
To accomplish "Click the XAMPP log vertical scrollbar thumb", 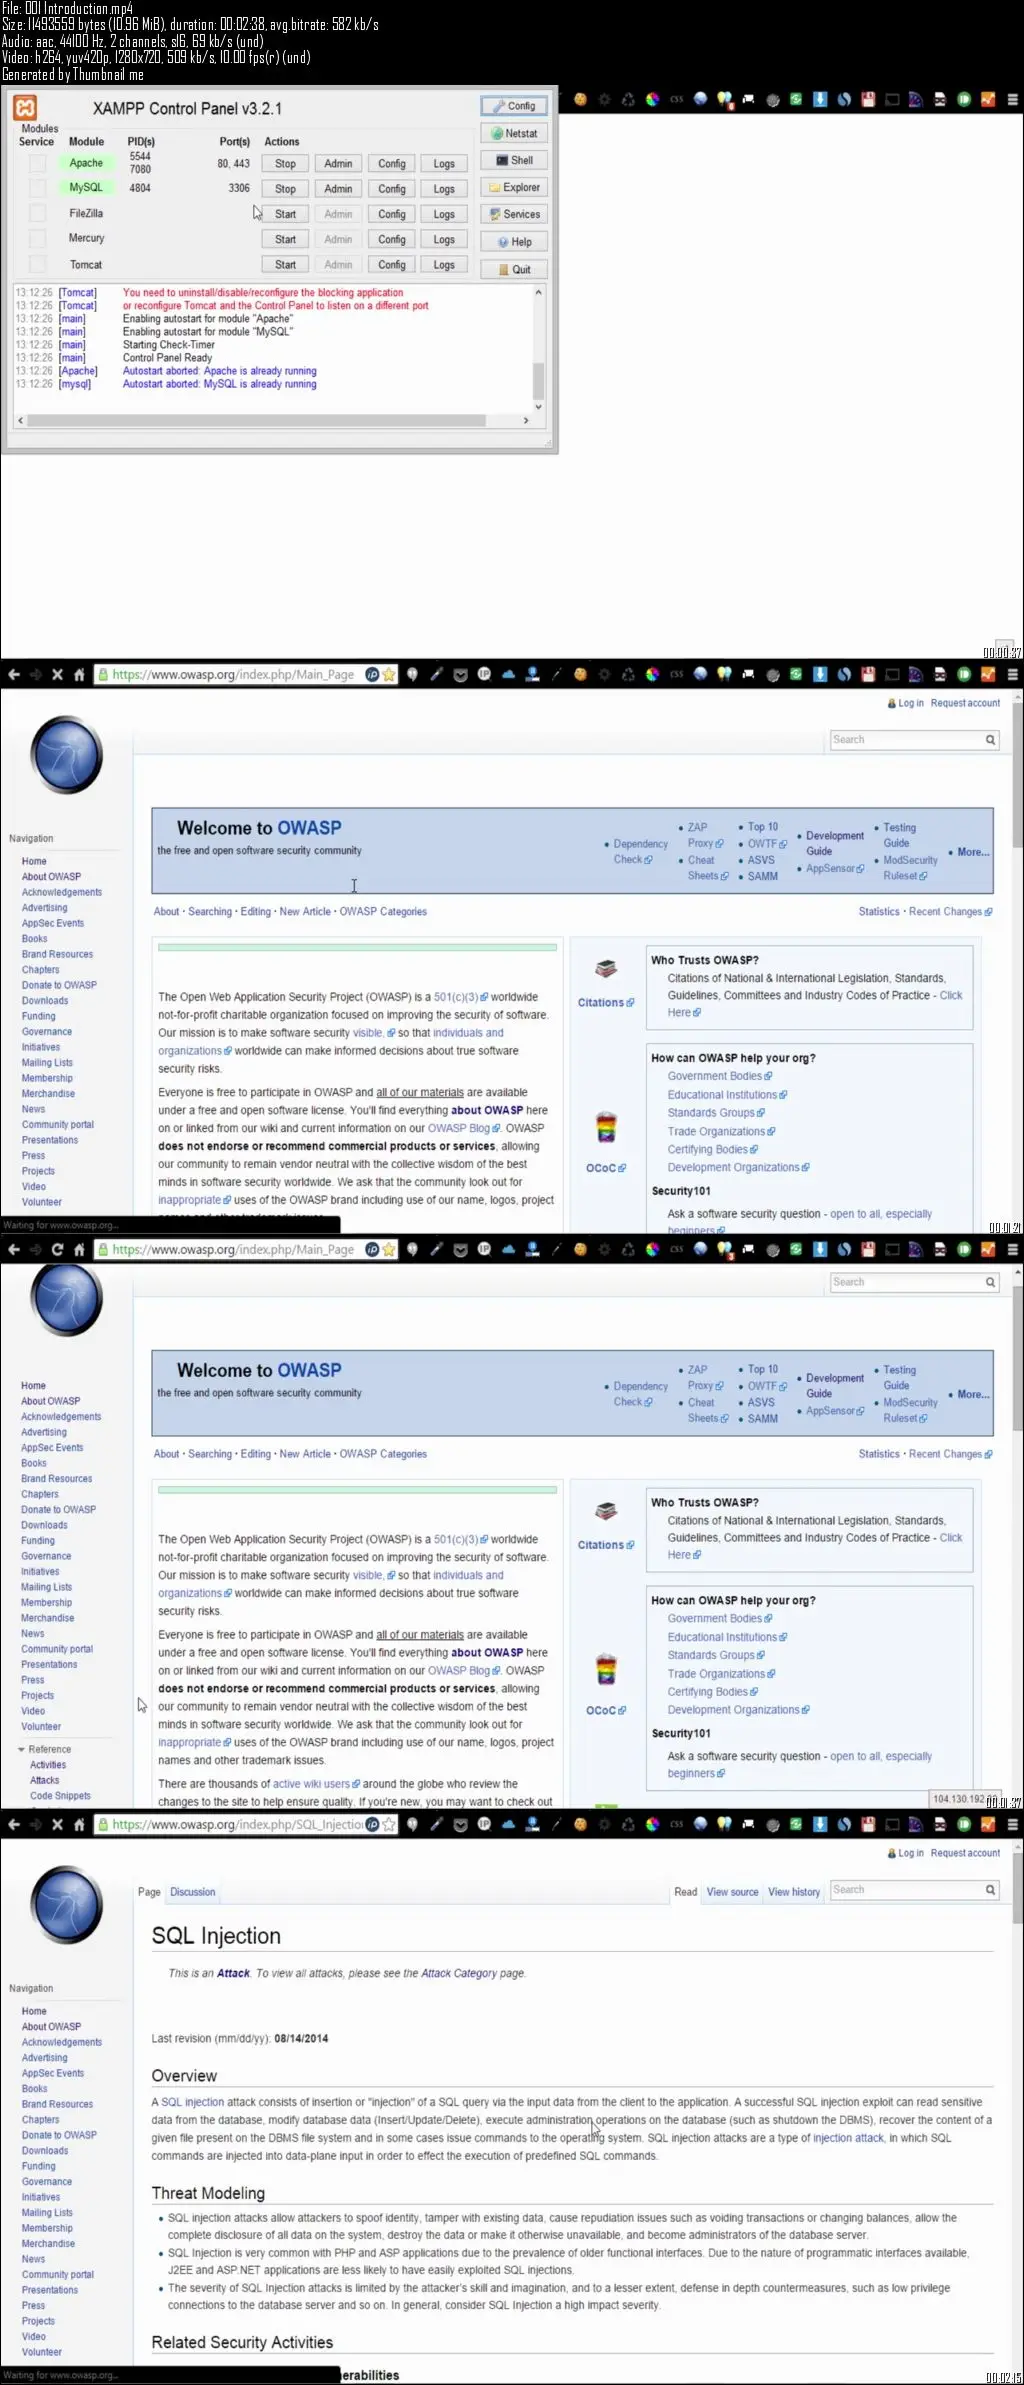I will click(x=538, y=380).
